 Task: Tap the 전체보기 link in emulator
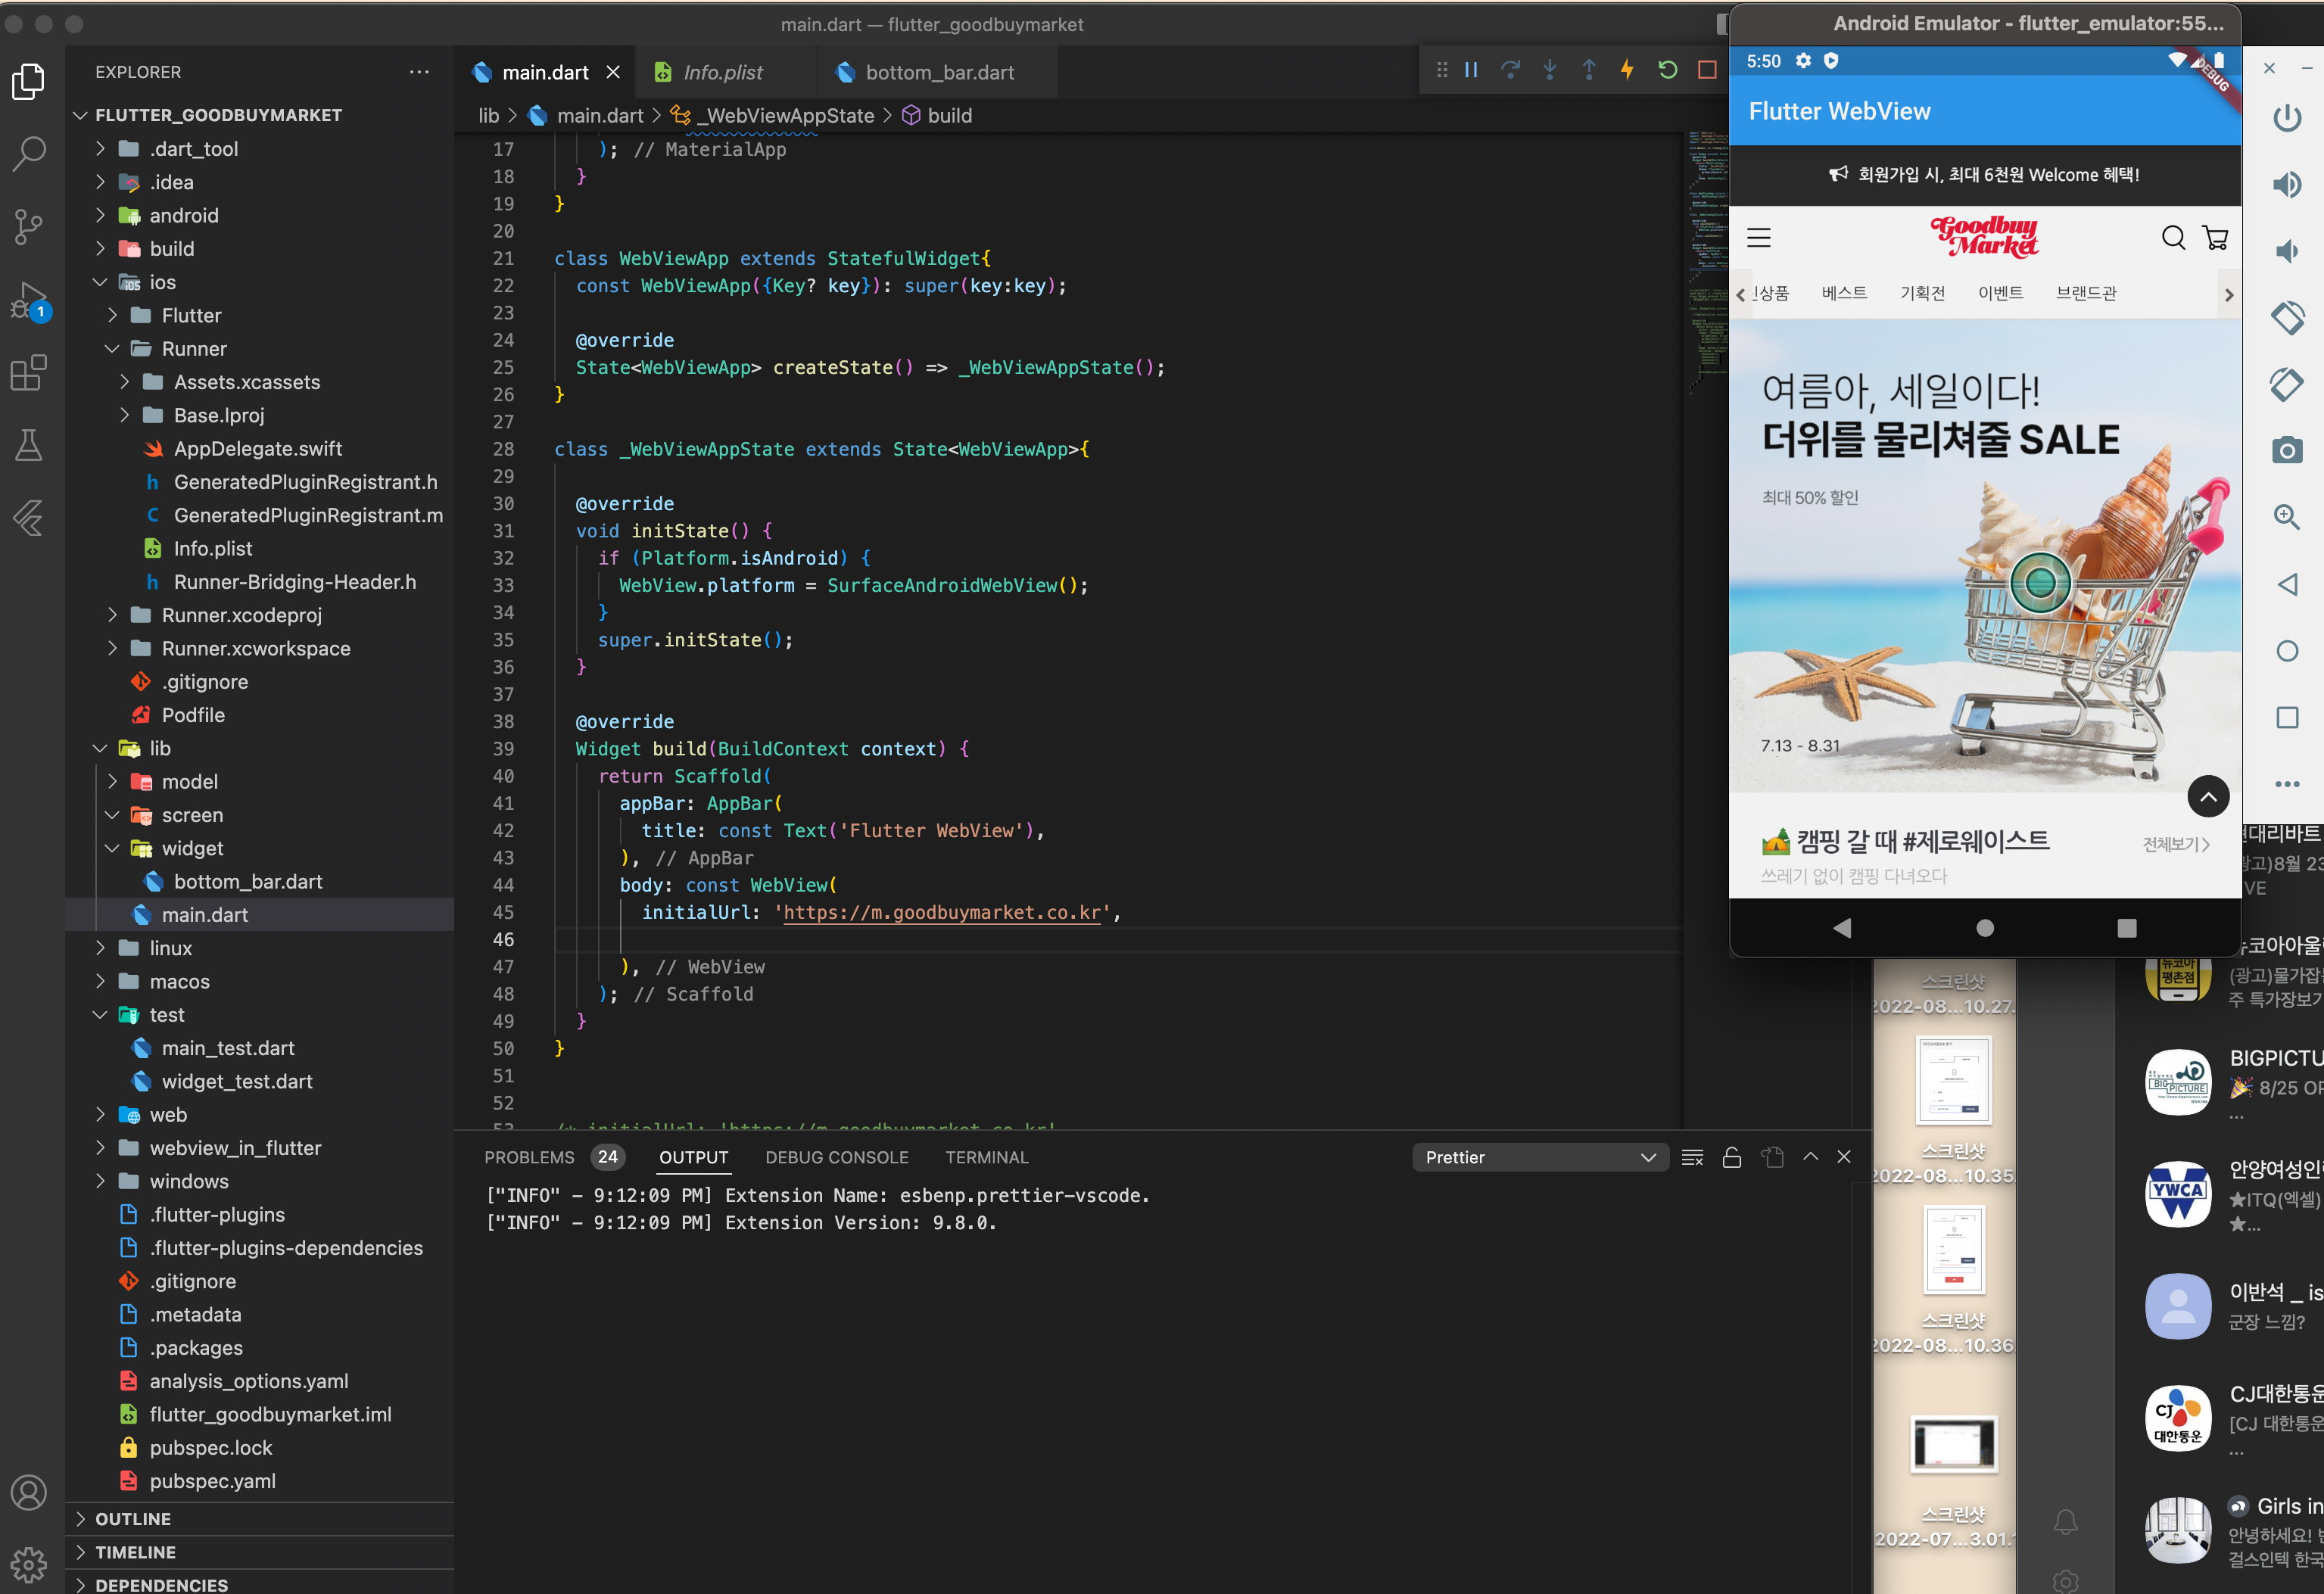(x=2174, y=844)
